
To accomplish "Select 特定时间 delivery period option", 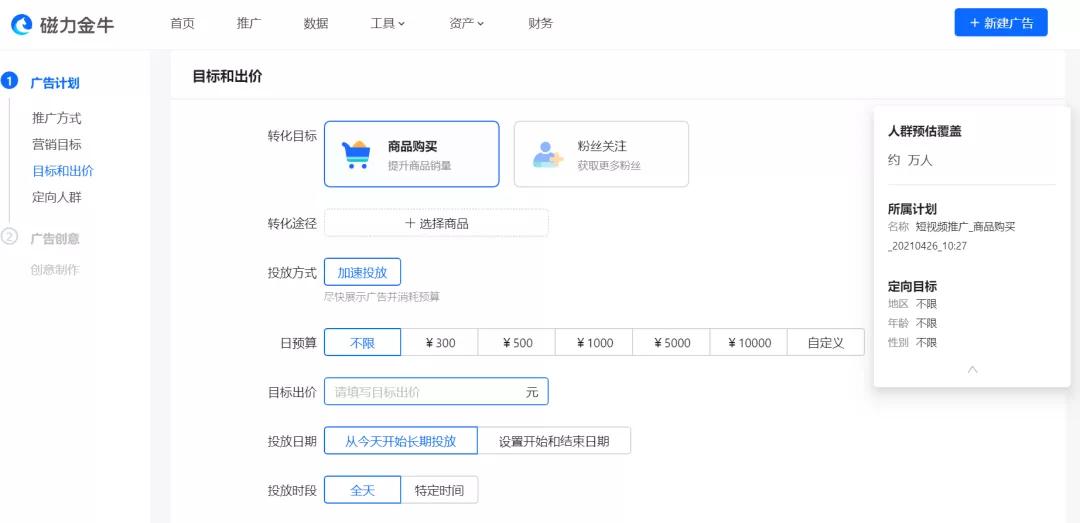I will pos(439,490).
